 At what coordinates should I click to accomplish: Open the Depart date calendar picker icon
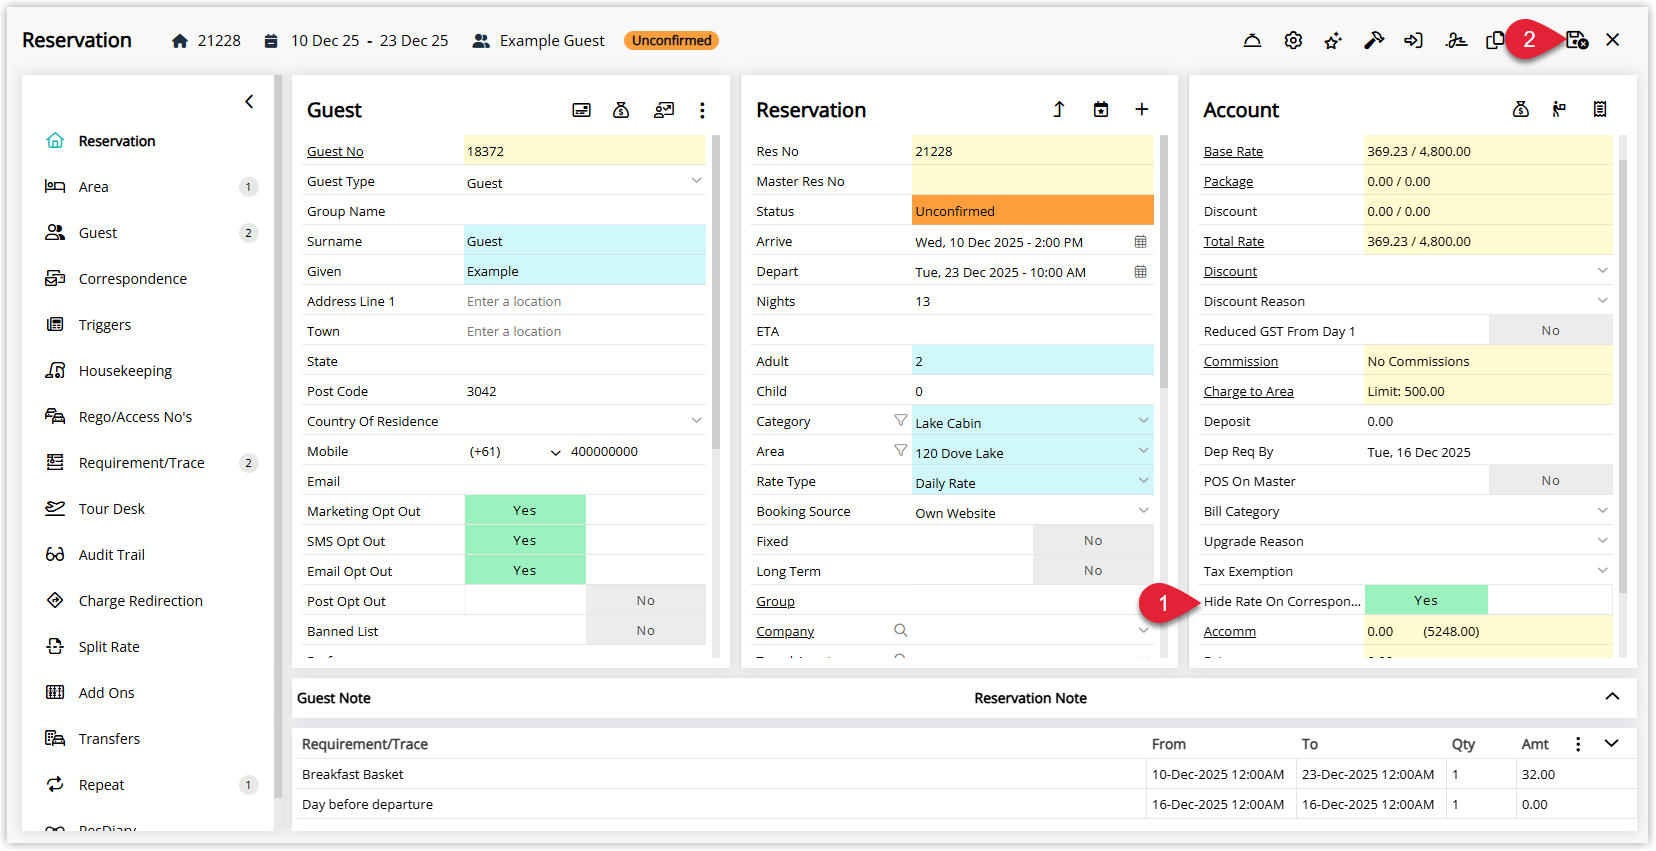point(1140,272)
